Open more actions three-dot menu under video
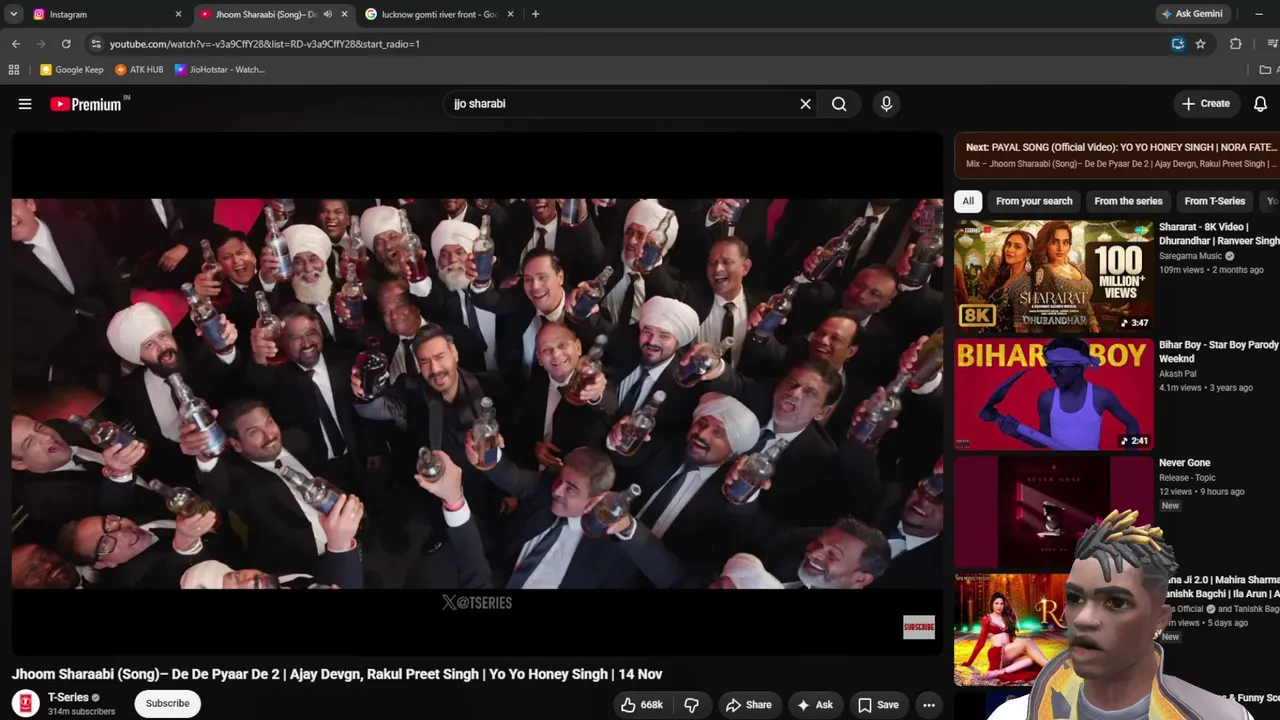The image size is (1280, 720). point(929,705)
